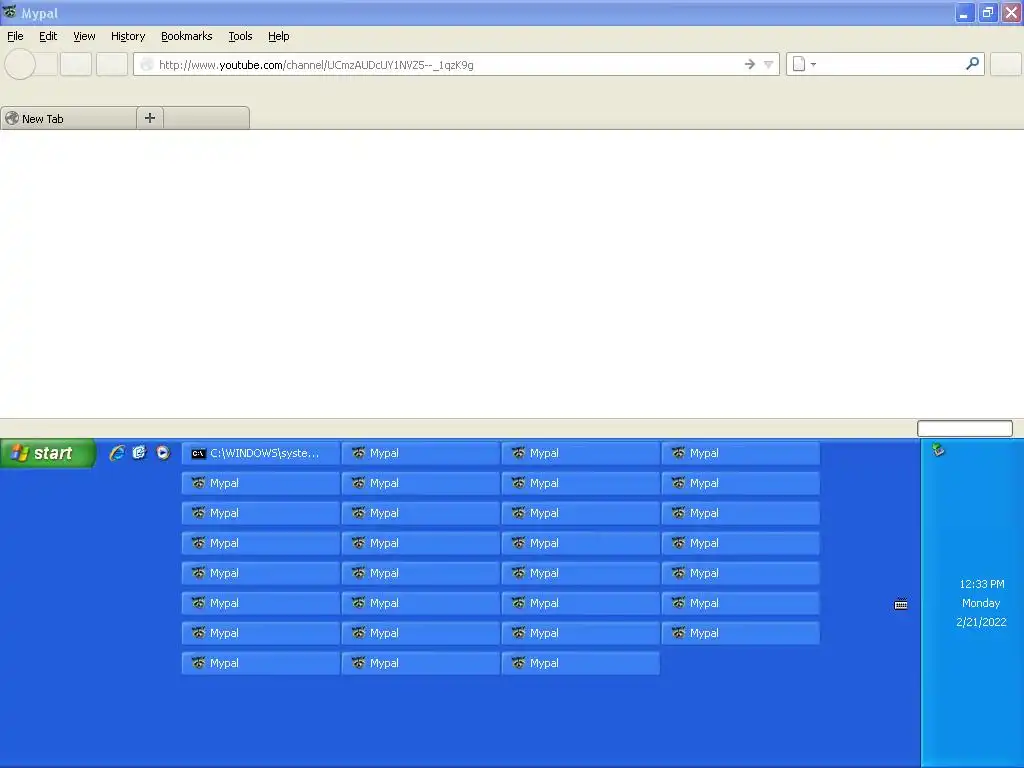Click the 2/21/2022 date in the tray
Viewport: 1024px width, 768px height.
tap(981, 622)
